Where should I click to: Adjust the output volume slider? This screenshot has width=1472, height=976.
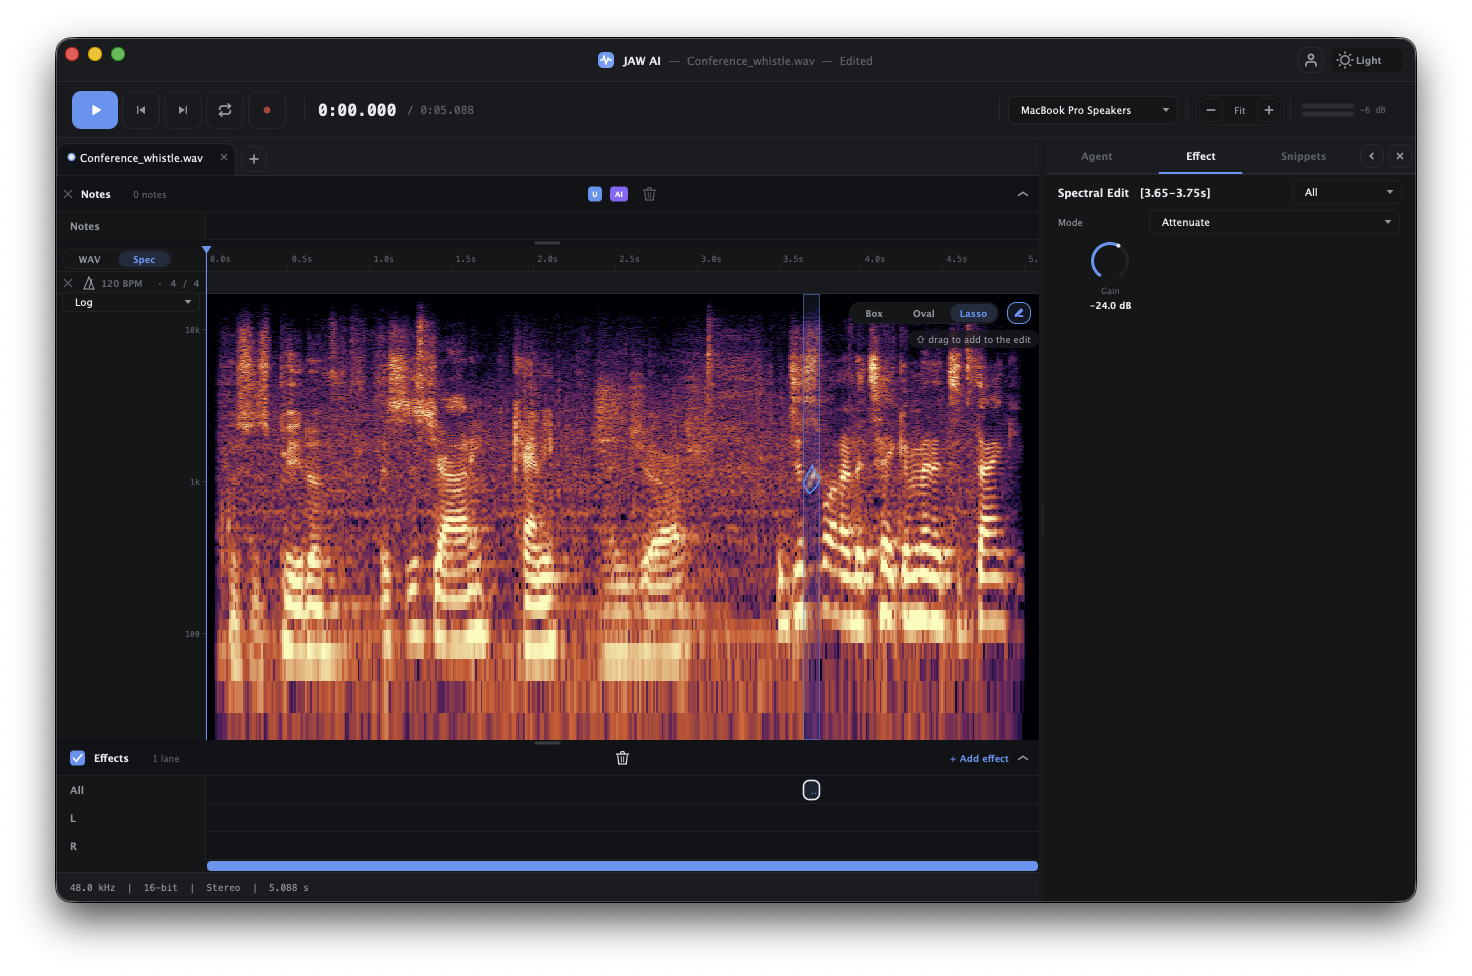[x=1328, y=110]
